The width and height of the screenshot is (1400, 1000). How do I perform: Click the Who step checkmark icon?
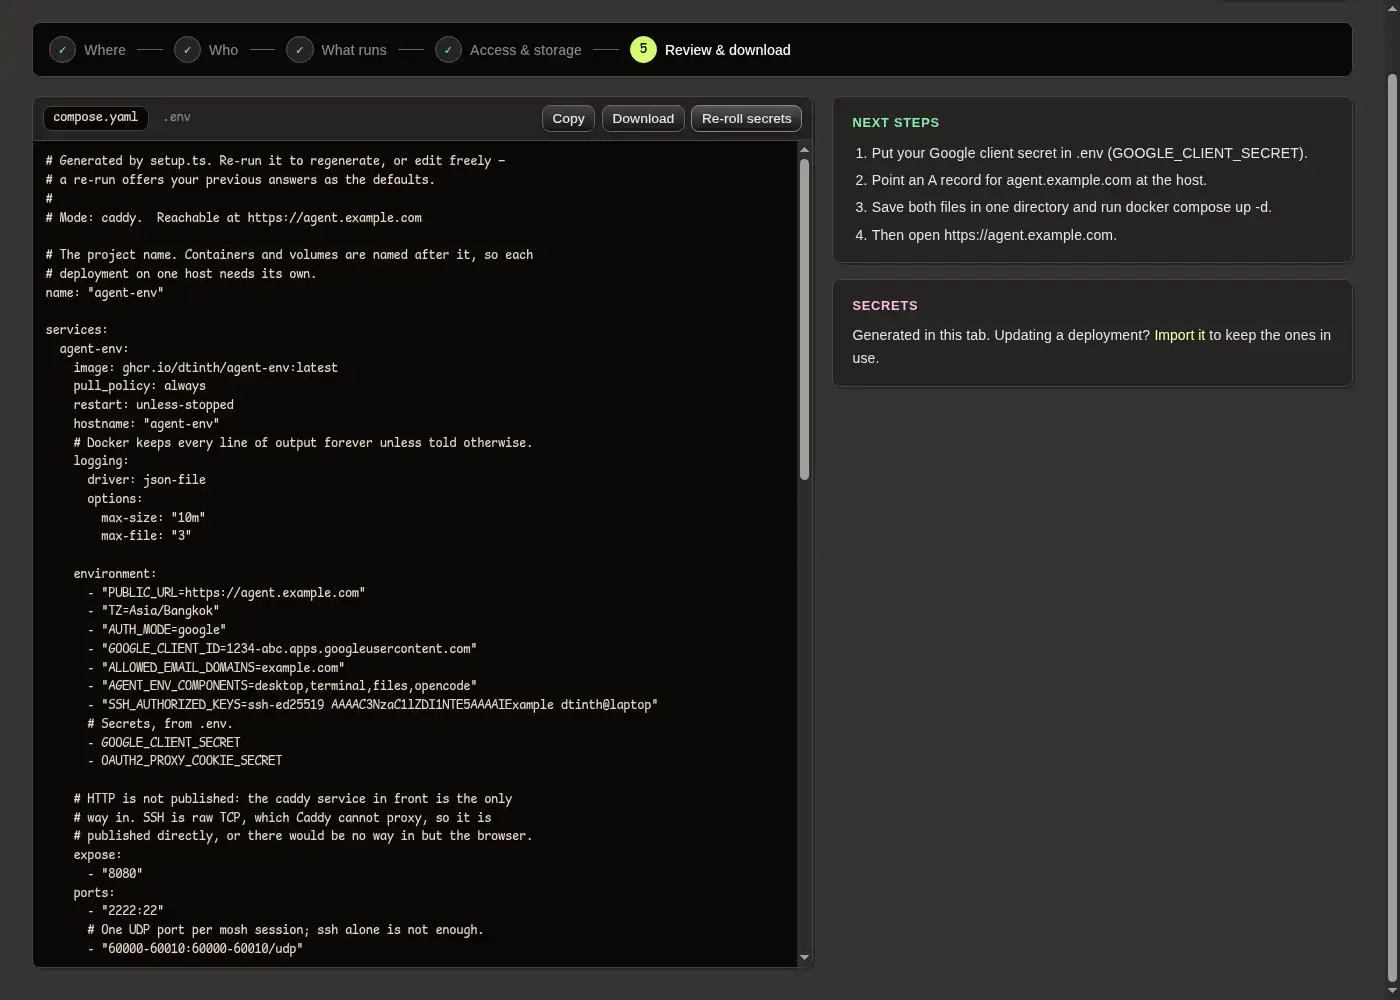187,50
